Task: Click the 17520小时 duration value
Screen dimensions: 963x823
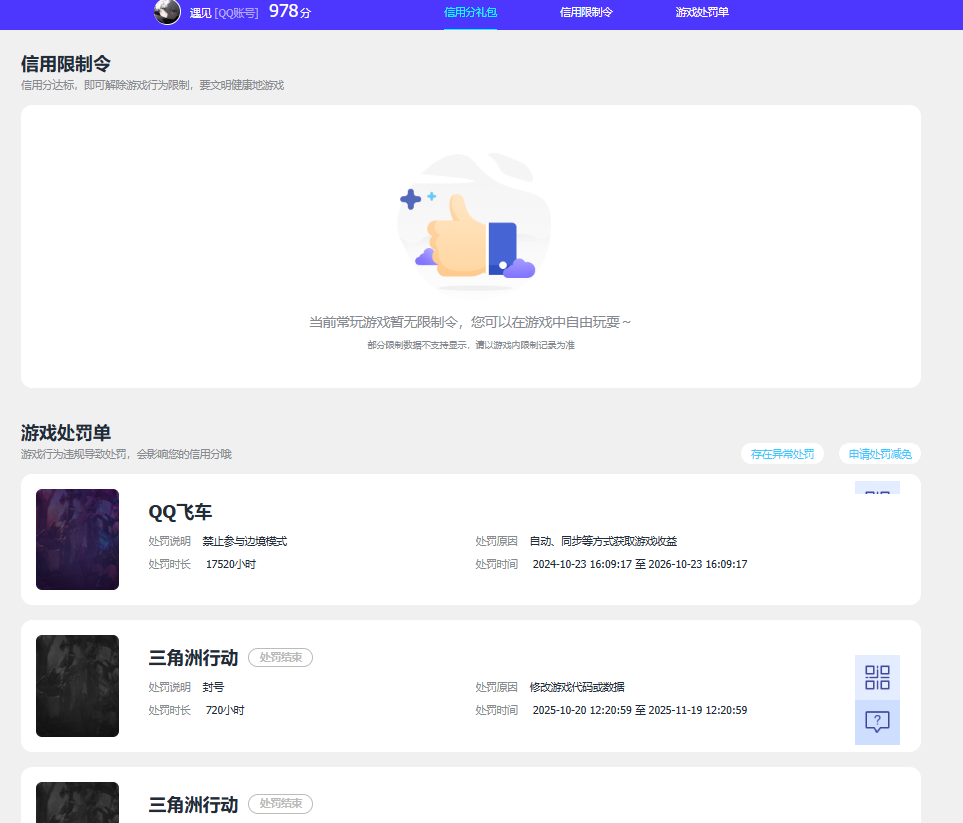Action: tap(230, 564)
